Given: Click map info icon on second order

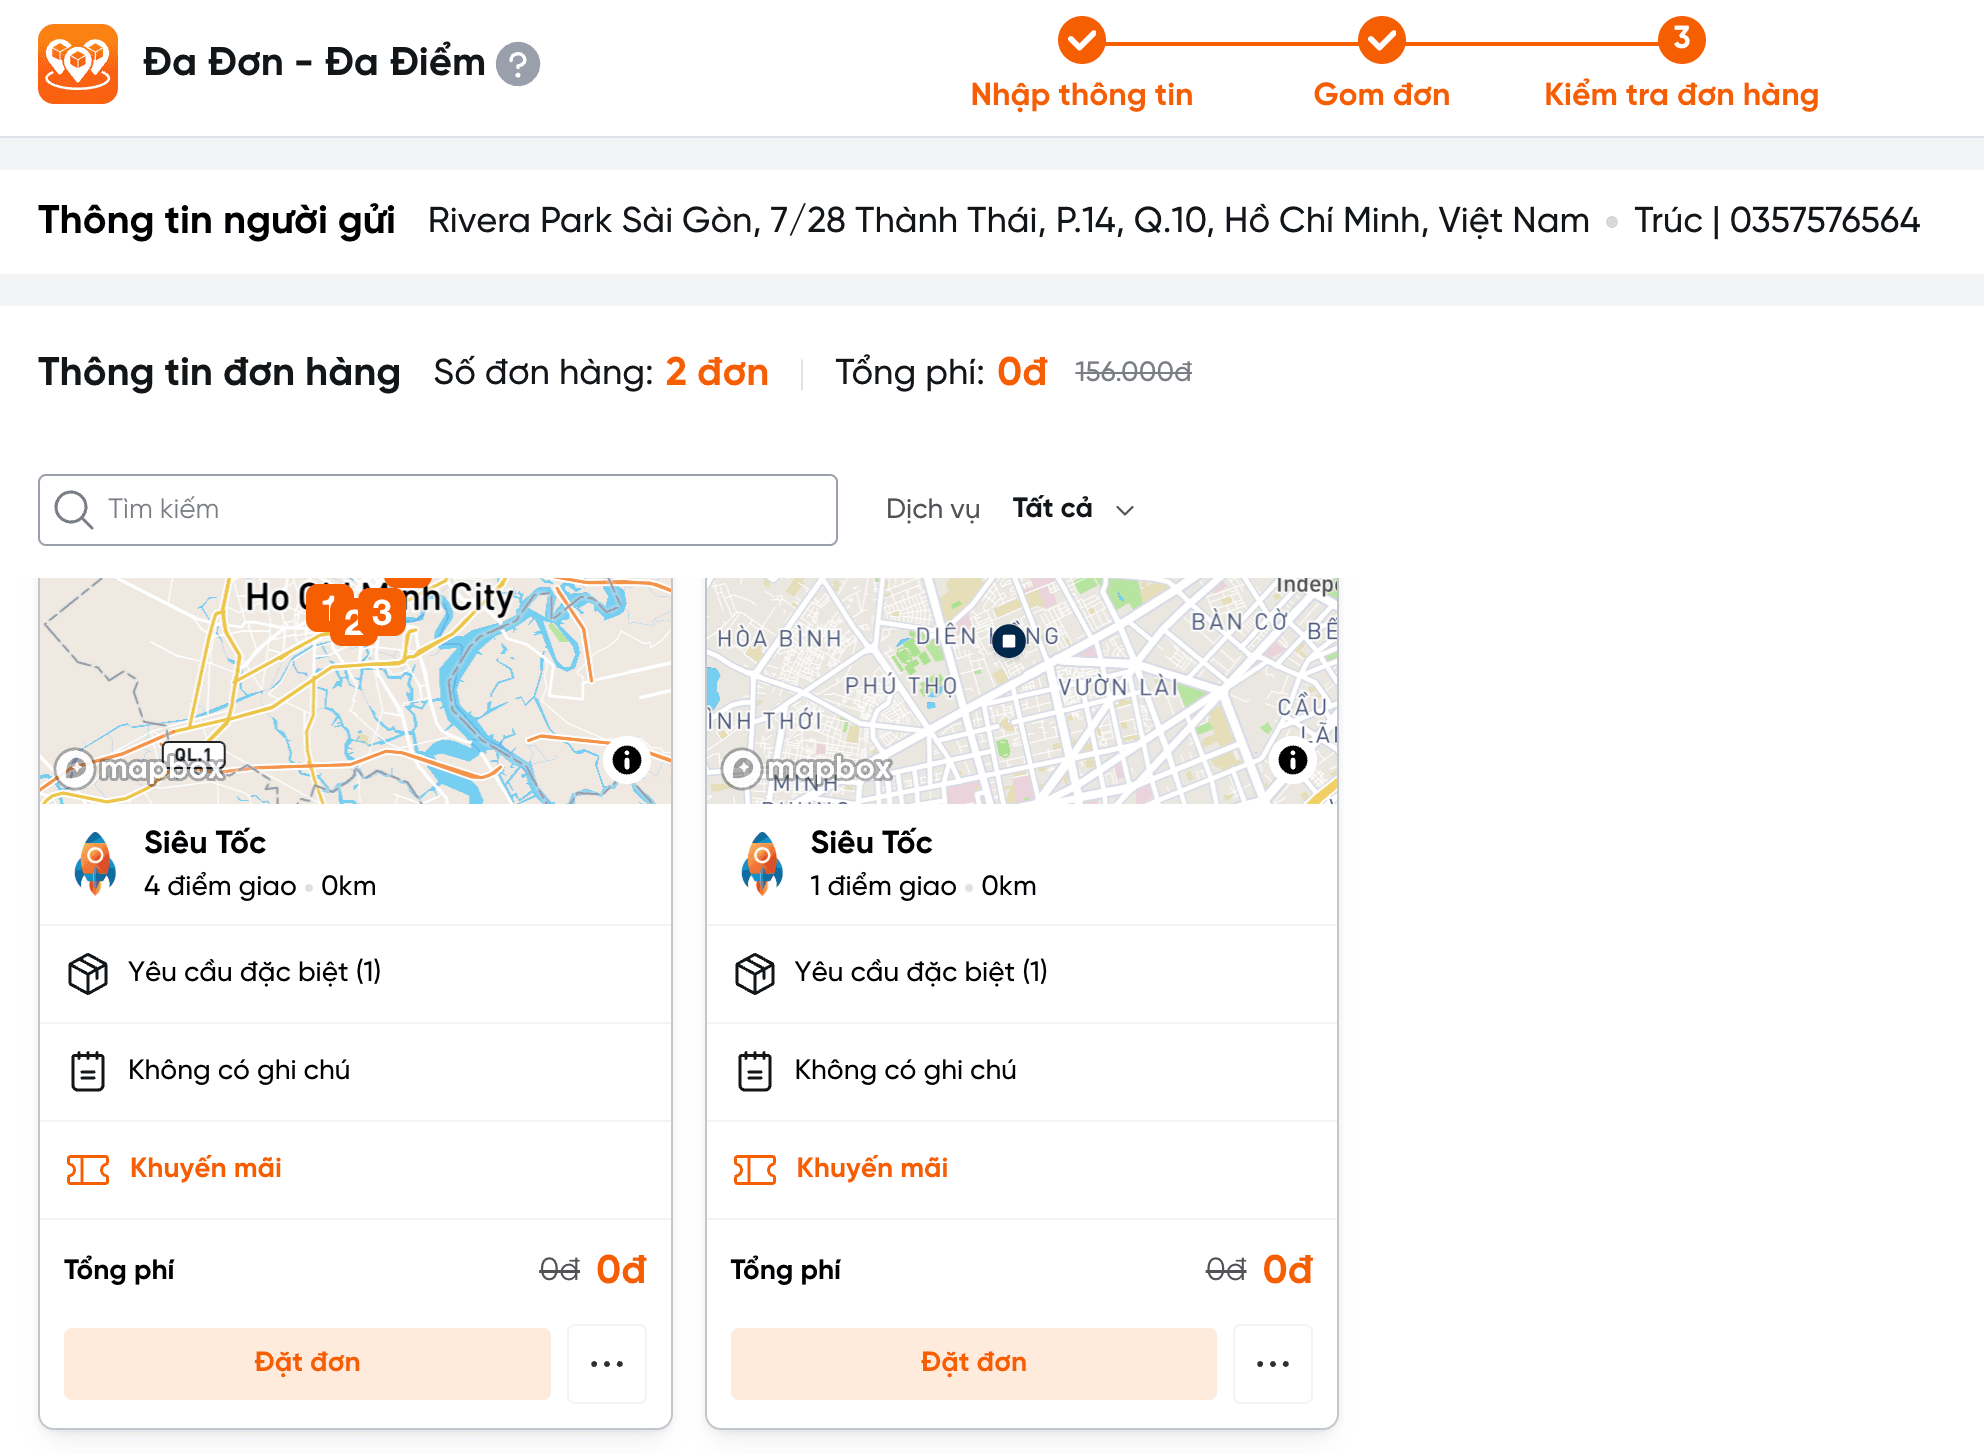Looking at the screenshot, I should tap(1292, 760).
